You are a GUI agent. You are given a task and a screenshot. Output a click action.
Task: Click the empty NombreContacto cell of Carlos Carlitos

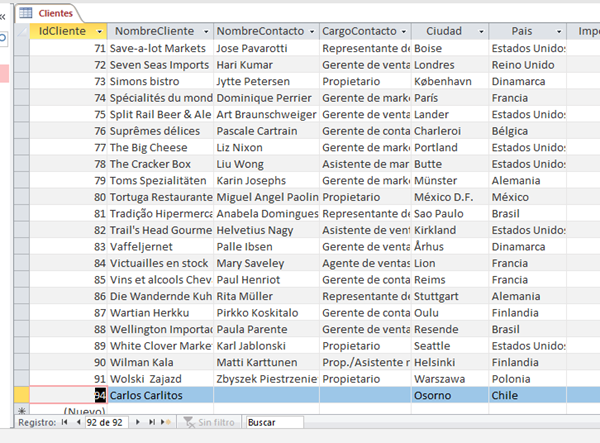pos(266,395)
